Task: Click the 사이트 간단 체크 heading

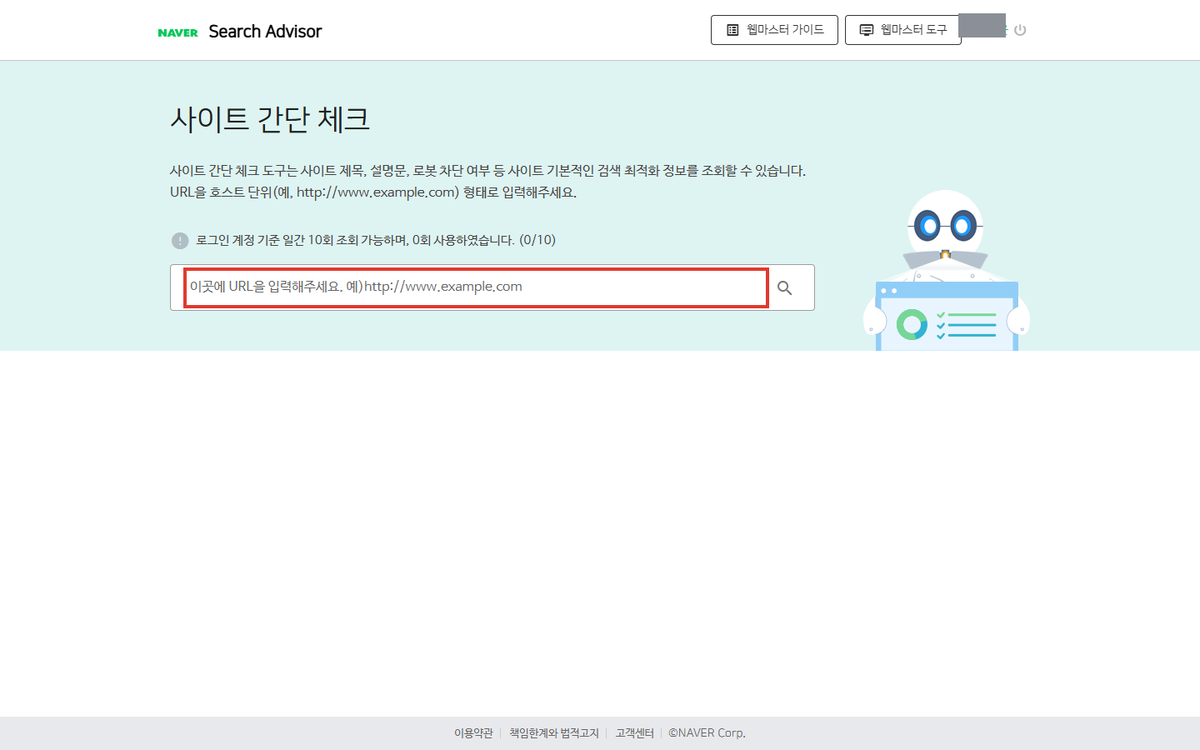Action: pyautogui.click(x=270, y=120)
